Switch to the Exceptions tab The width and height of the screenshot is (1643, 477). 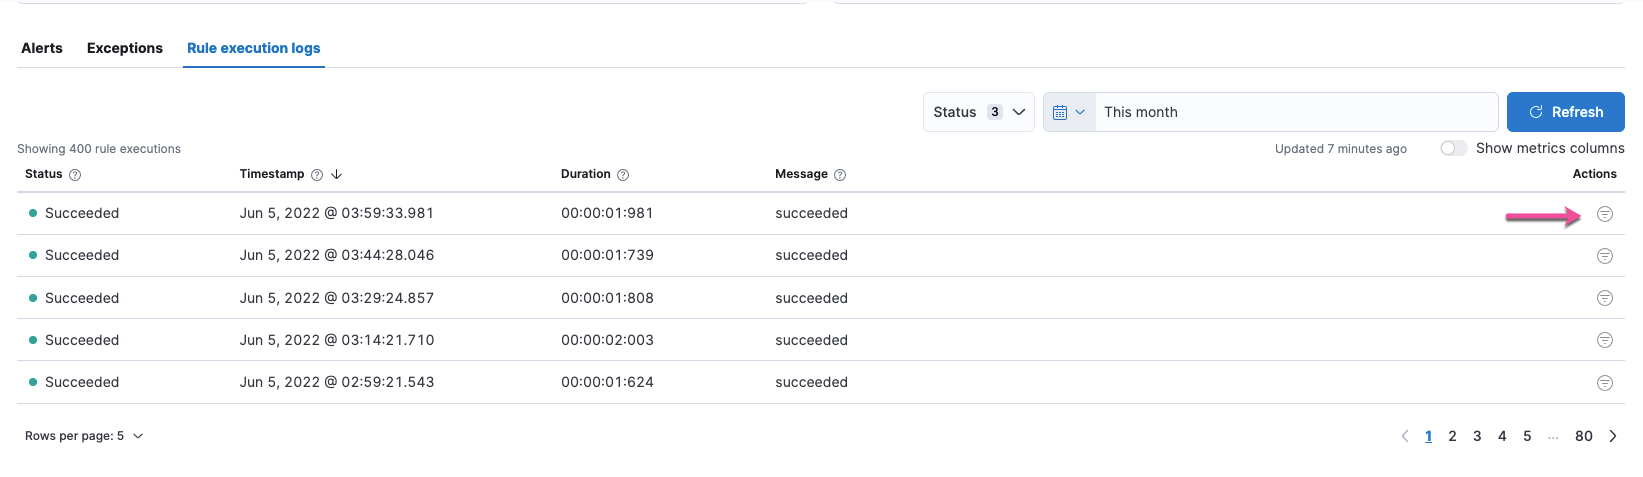pyautogui.click(x=125, y=48)
